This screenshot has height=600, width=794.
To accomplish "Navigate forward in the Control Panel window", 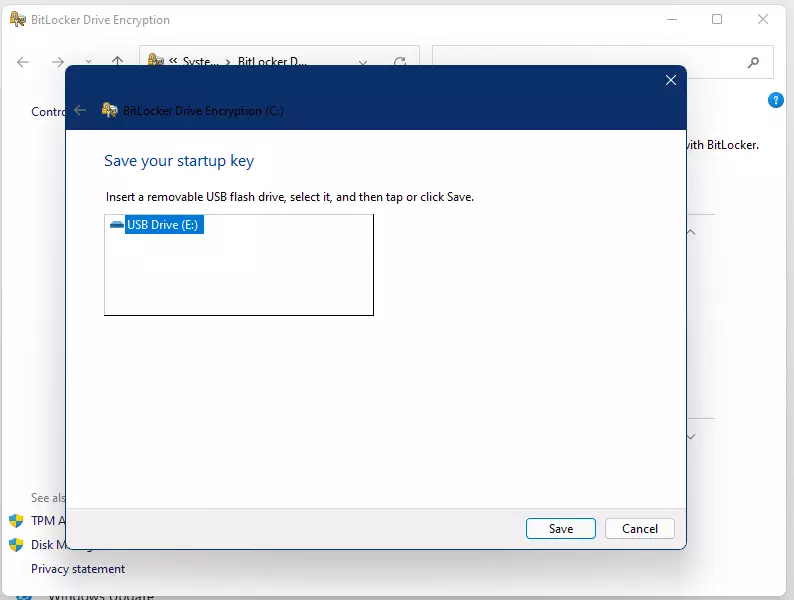I will point(58,62).
